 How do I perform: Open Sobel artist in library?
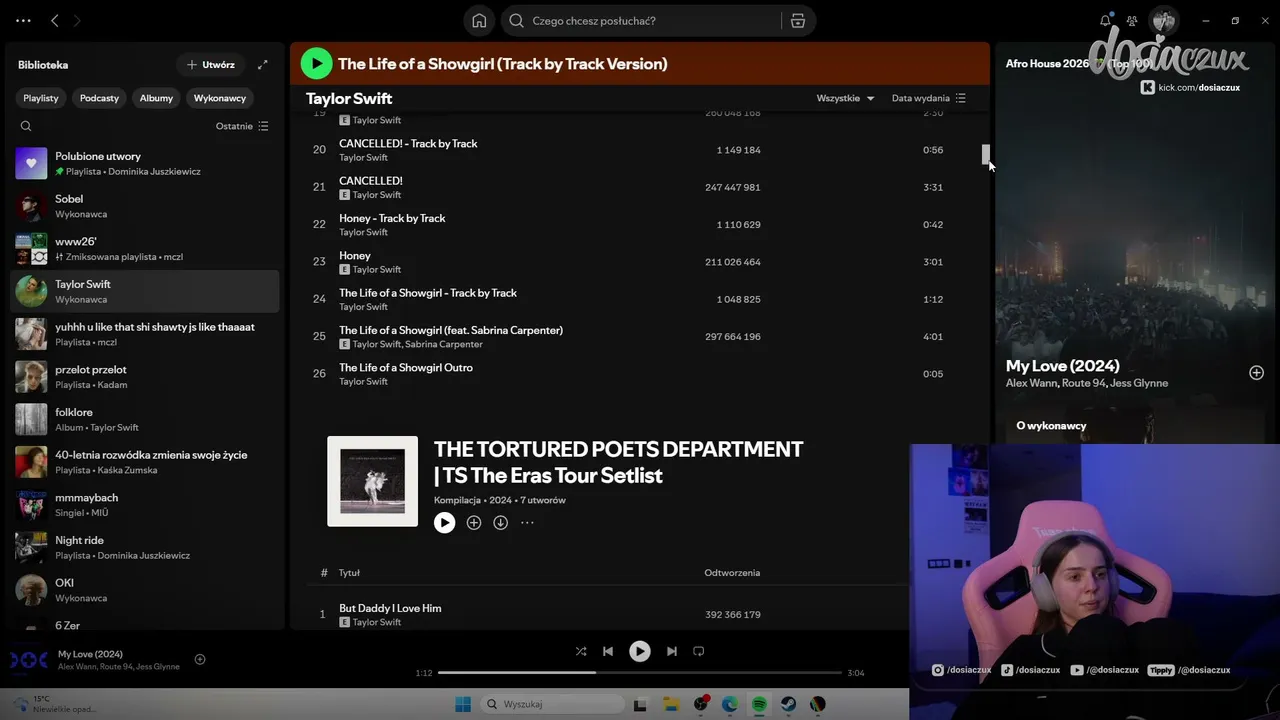click(x=145, y=206)
